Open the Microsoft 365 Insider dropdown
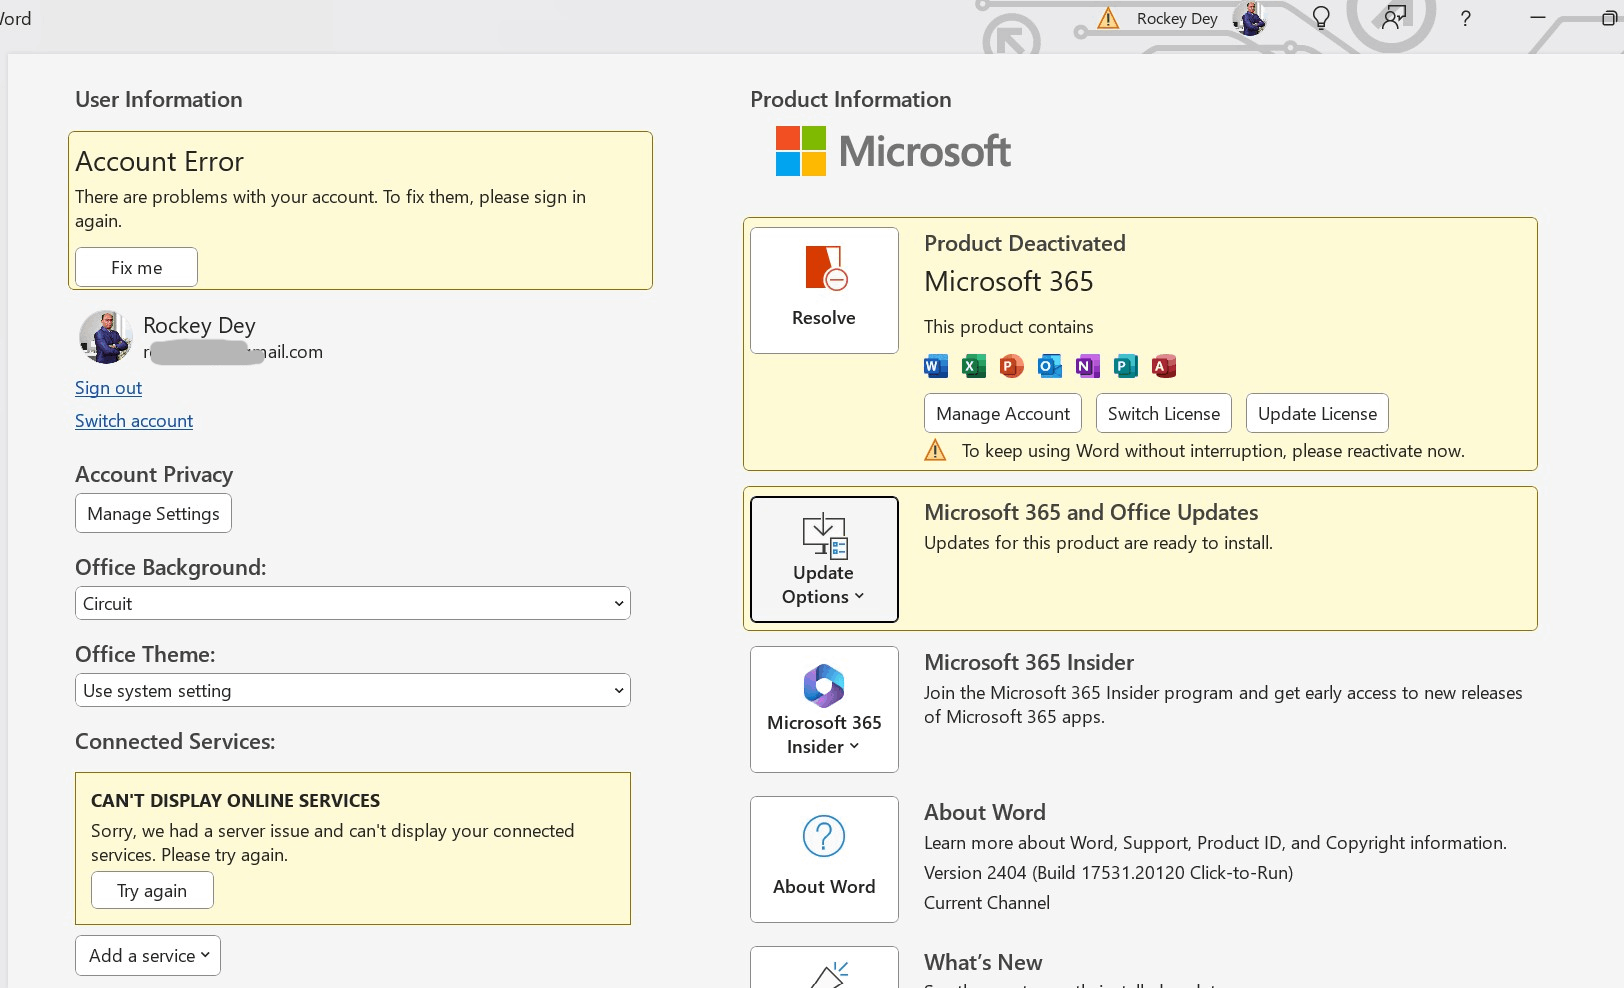1624x988 pixels. point(824,709)
